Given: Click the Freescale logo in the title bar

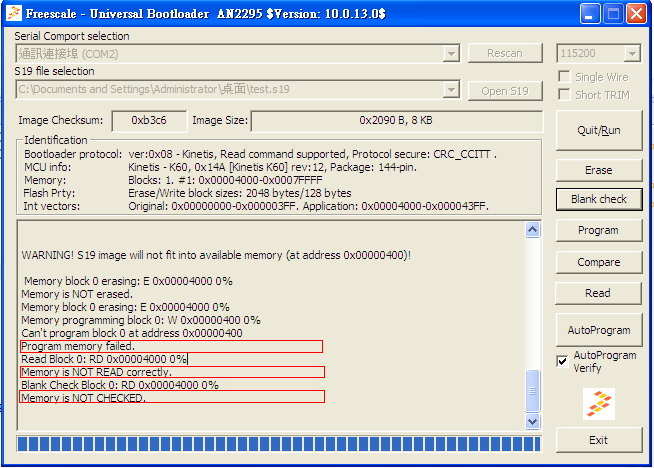Looking at the screenshot, I should (x=14, y=13).
